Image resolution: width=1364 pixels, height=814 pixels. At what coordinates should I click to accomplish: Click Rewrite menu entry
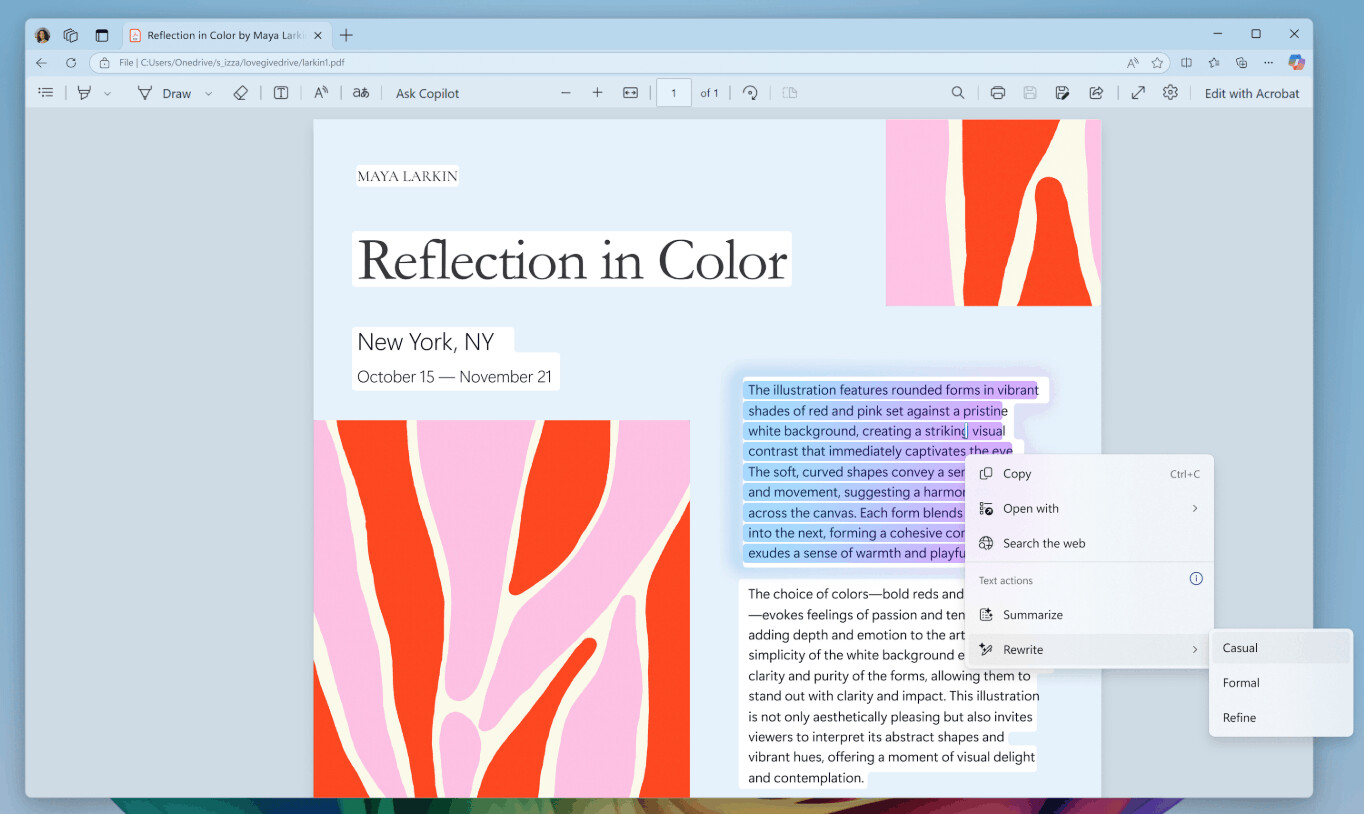tap(1089, 649)
